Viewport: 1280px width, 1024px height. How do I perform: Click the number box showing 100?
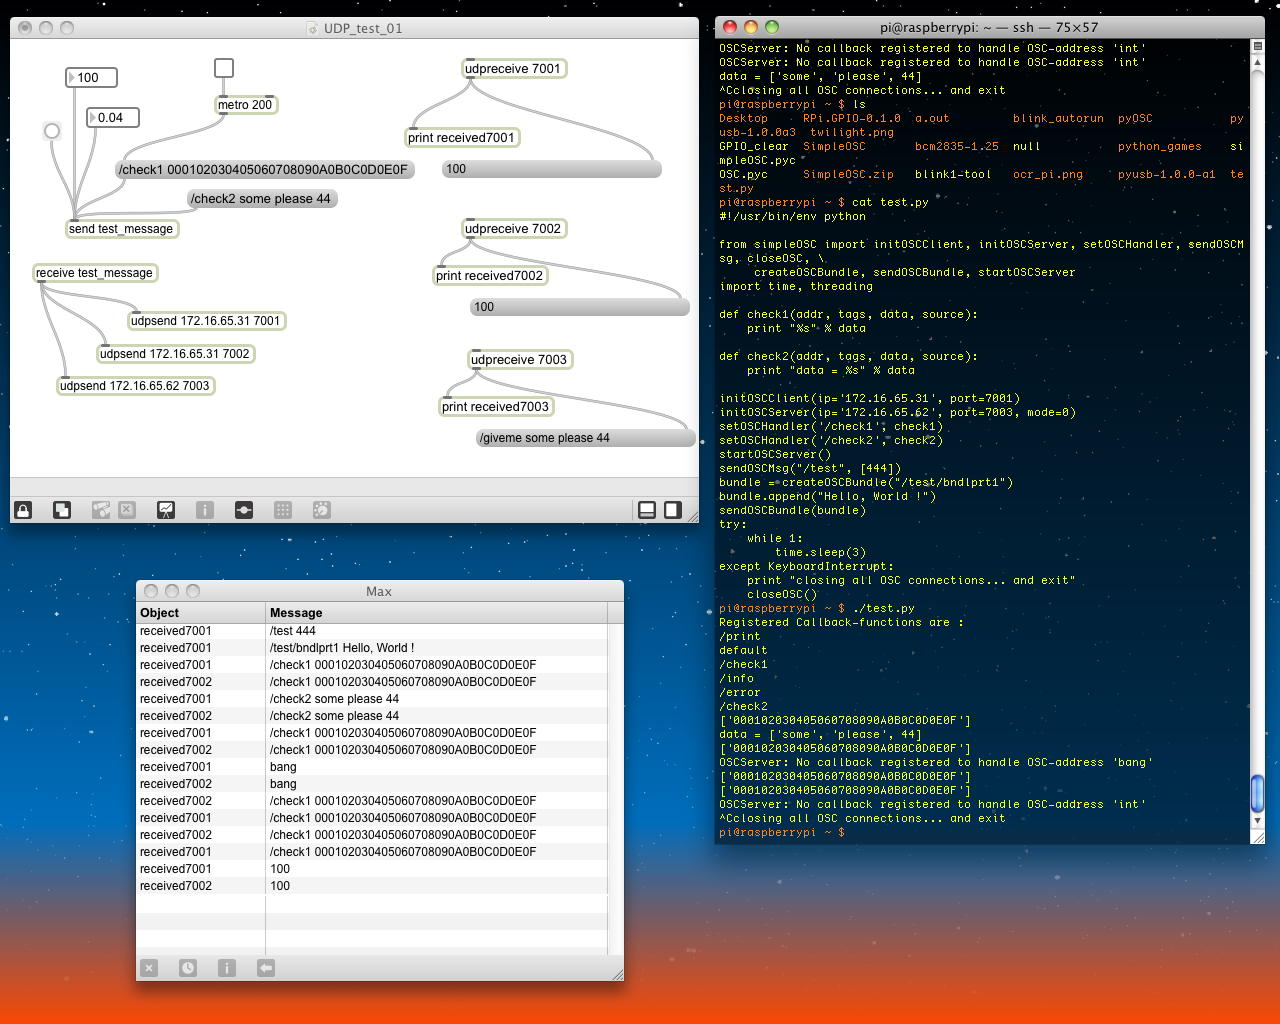coord(92,78)
